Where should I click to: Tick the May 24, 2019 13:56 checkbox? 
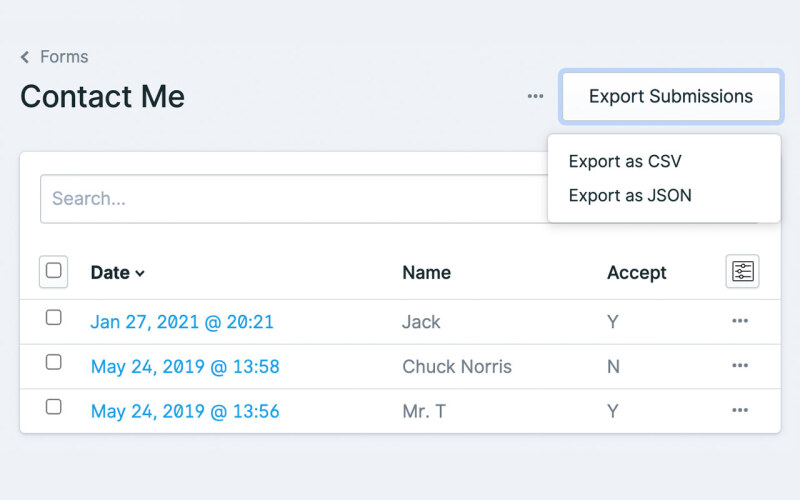pyautogui.click(x=54, y=407)
